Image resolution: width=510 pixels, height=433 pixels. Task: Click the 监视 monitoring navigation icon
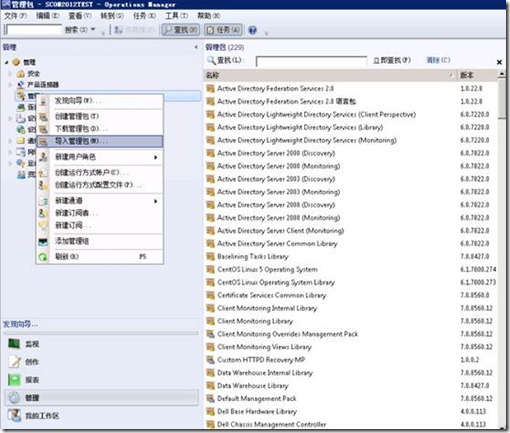point(14,344)
